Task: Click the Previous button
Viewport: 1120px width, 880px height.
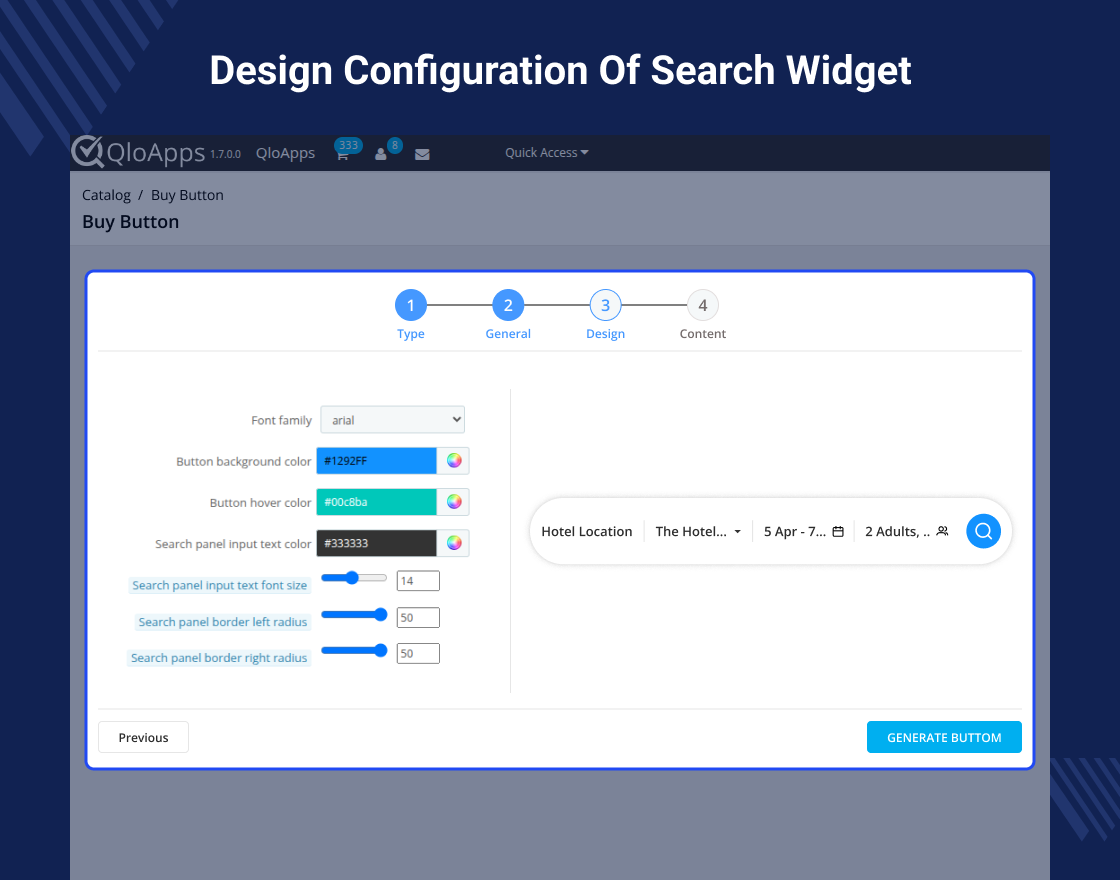Action: point(144,737)
